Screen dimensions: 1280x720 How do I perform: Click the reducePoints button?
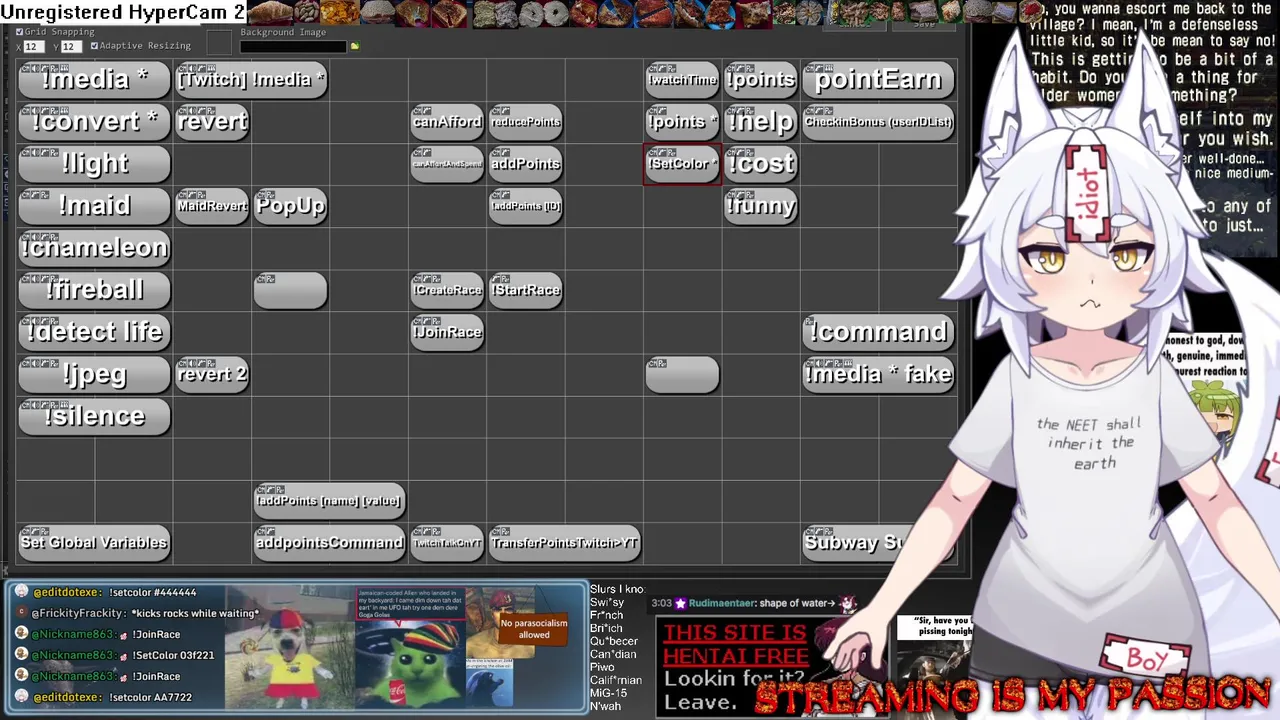tap(526, 122)
